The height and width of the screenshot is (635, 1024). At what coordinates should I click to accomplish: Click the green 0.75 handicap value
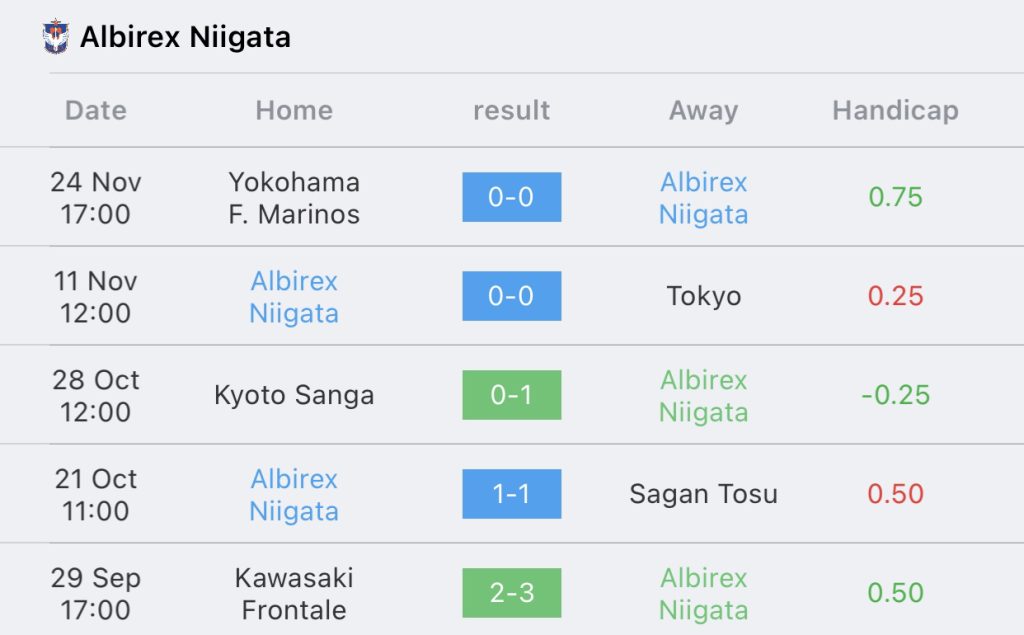[895, 197]
